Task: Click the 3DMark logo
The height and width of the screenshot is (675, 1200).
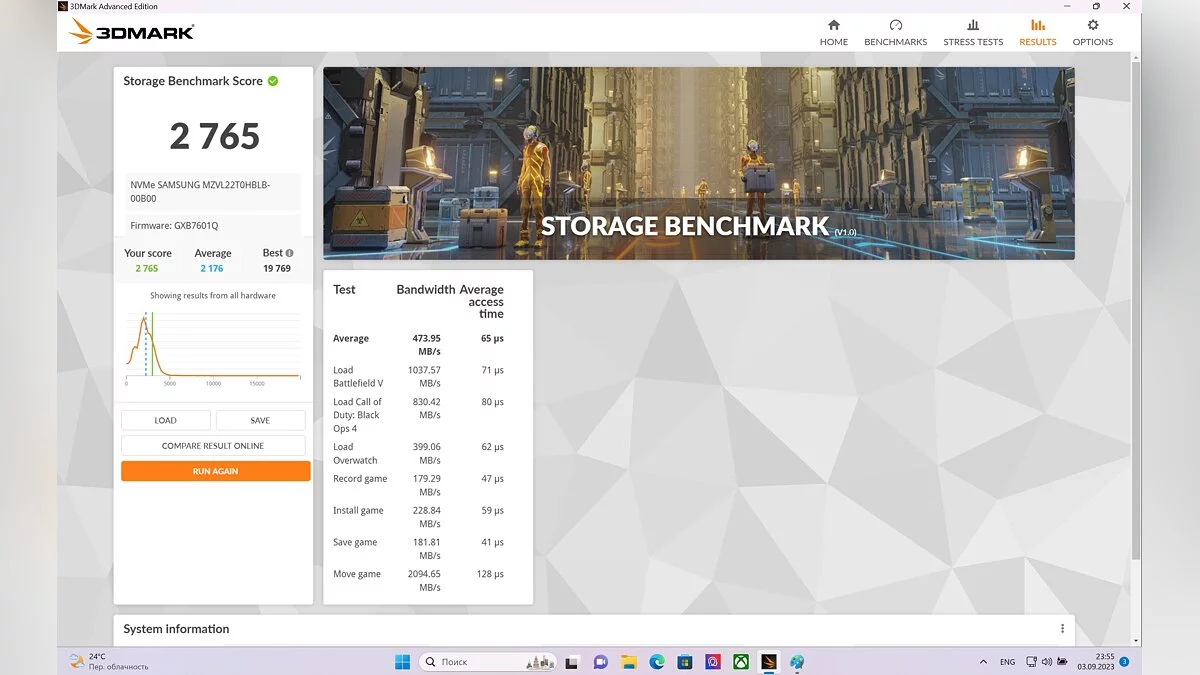Action: pos(132,32)
